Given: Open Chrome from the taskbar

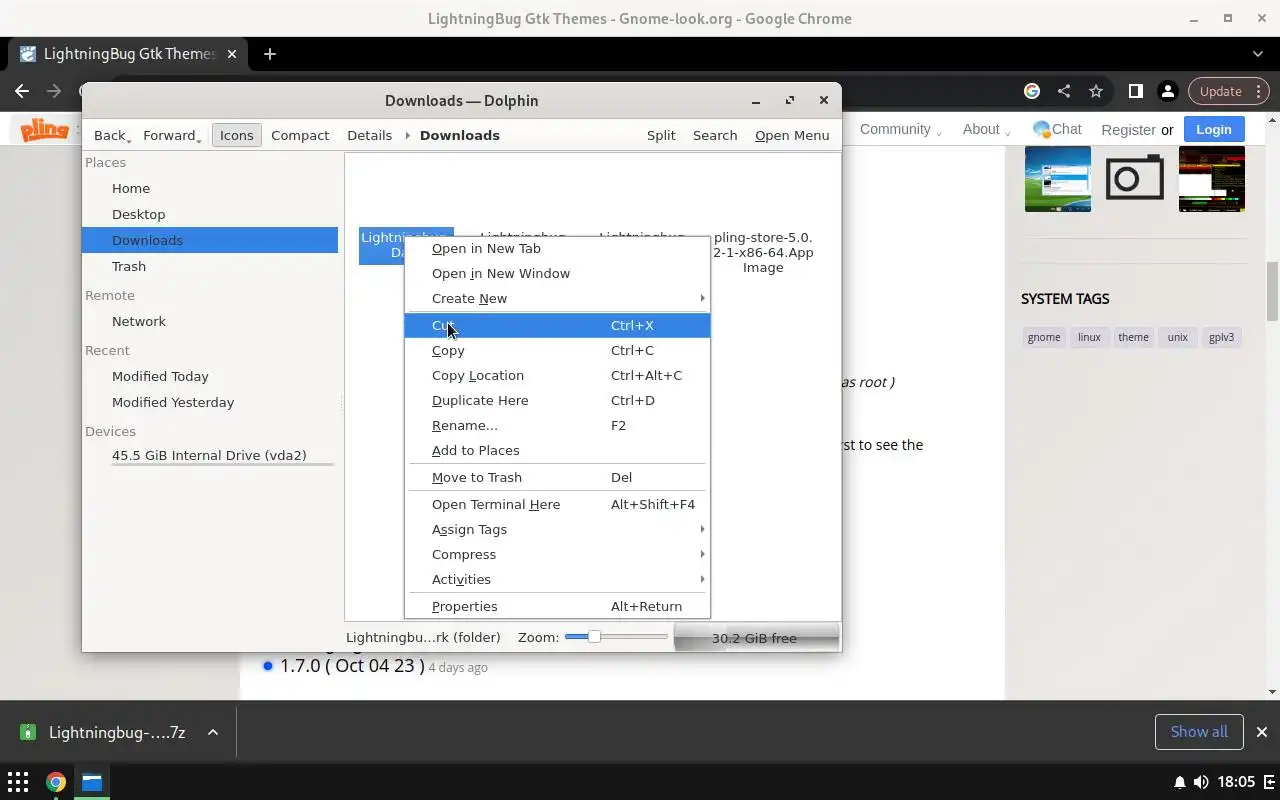Looking at the screenshot, I should (x=56, y=782).
